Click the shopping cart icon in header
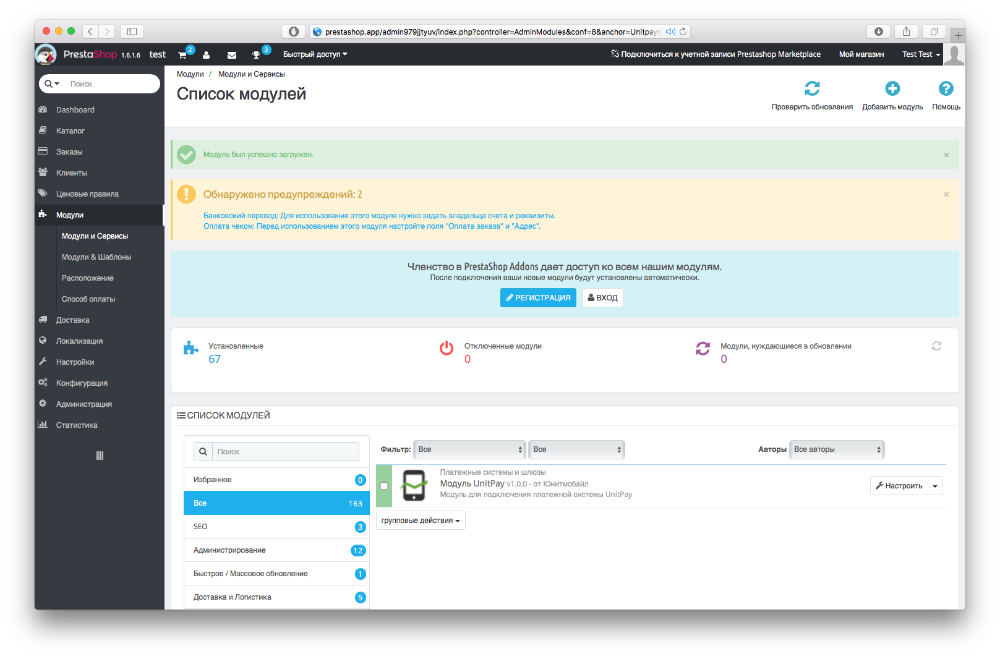Viewport: 1000px width, 659px height. click(183, 54)
